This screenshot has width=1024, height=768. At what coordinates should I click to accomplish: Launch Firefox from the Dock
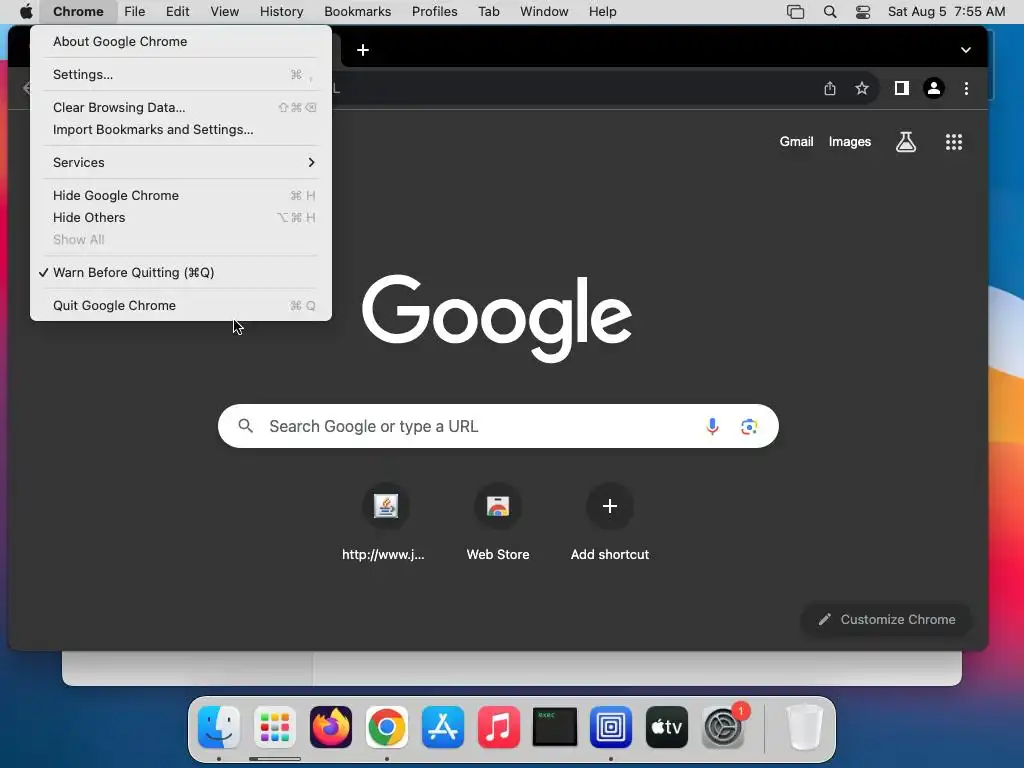330,727
